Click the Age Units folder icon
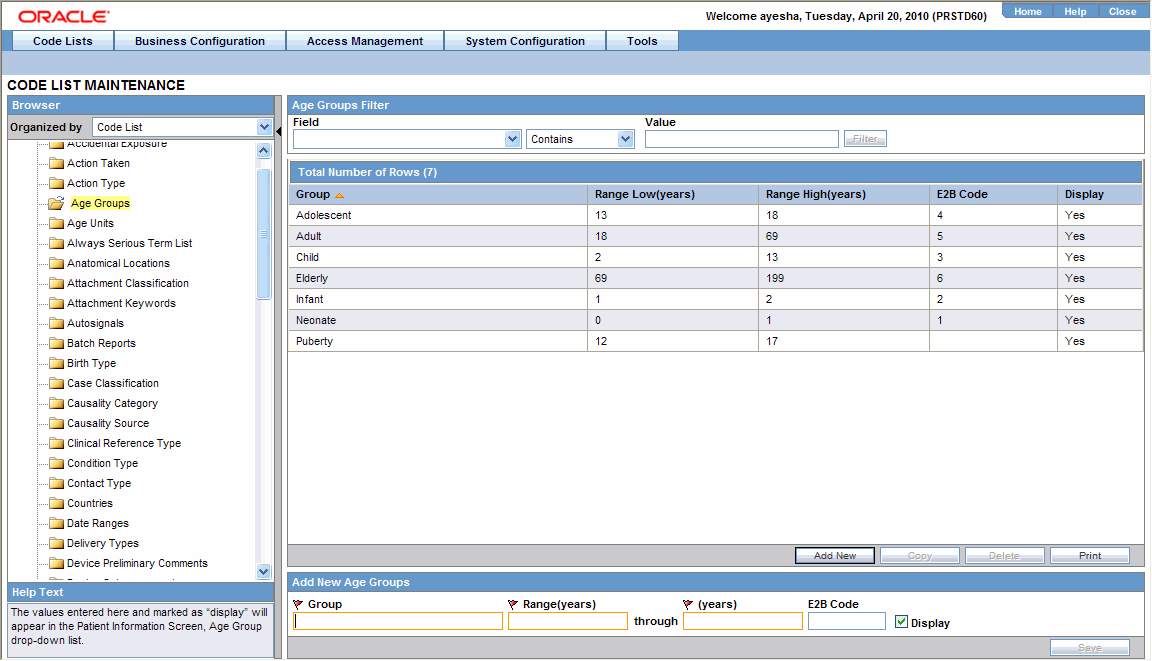Screen dimensions: 1152x661 coord(57,223)
